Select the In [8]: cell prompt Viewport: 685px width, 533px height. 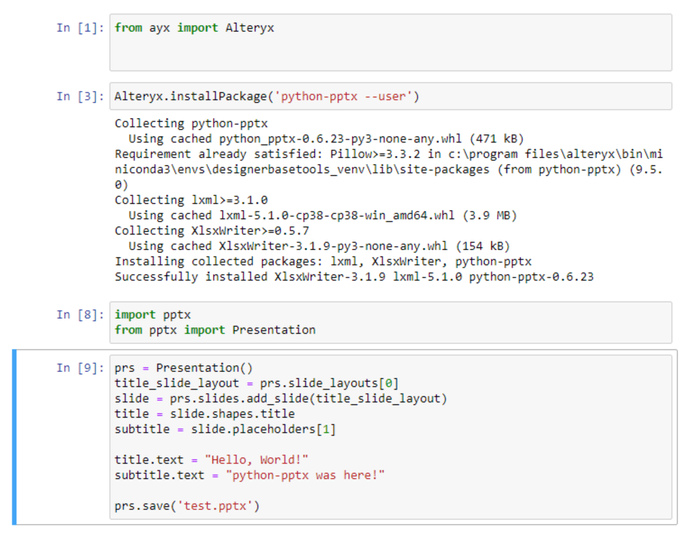click(x=80, y=315)
